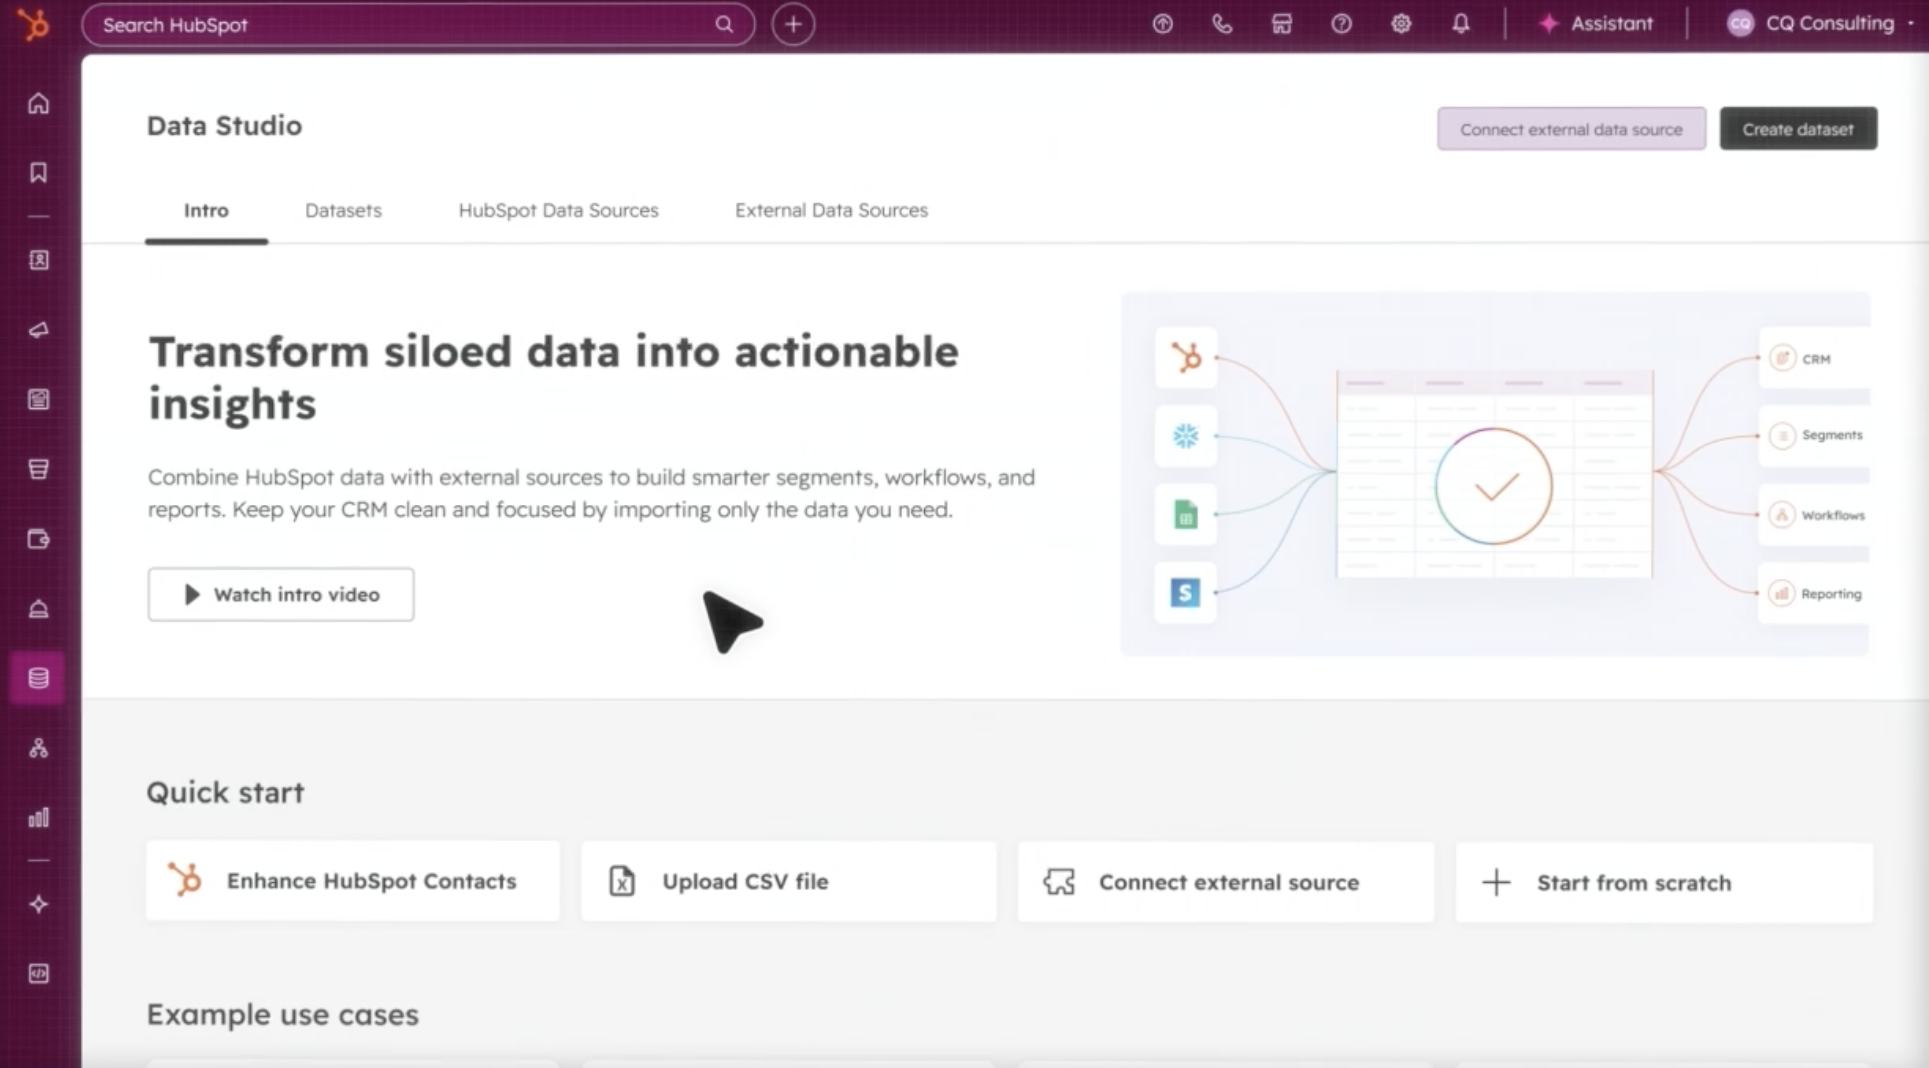This screenshot has width=1929, height=1068.
Task: Open the Breeze AI sparkle sidebar icon
Action: click(x=38, y=904)
